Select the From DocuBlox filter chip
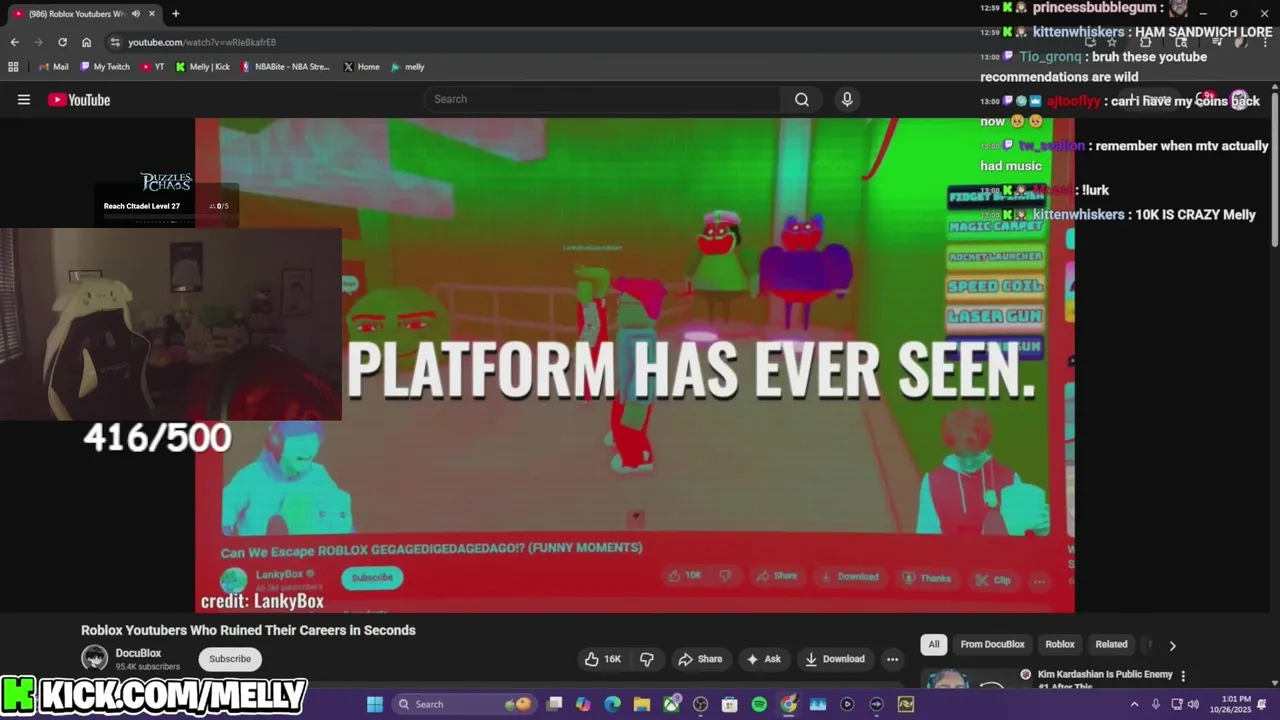This screenshot has width=1280, height=720. [992, 645]
